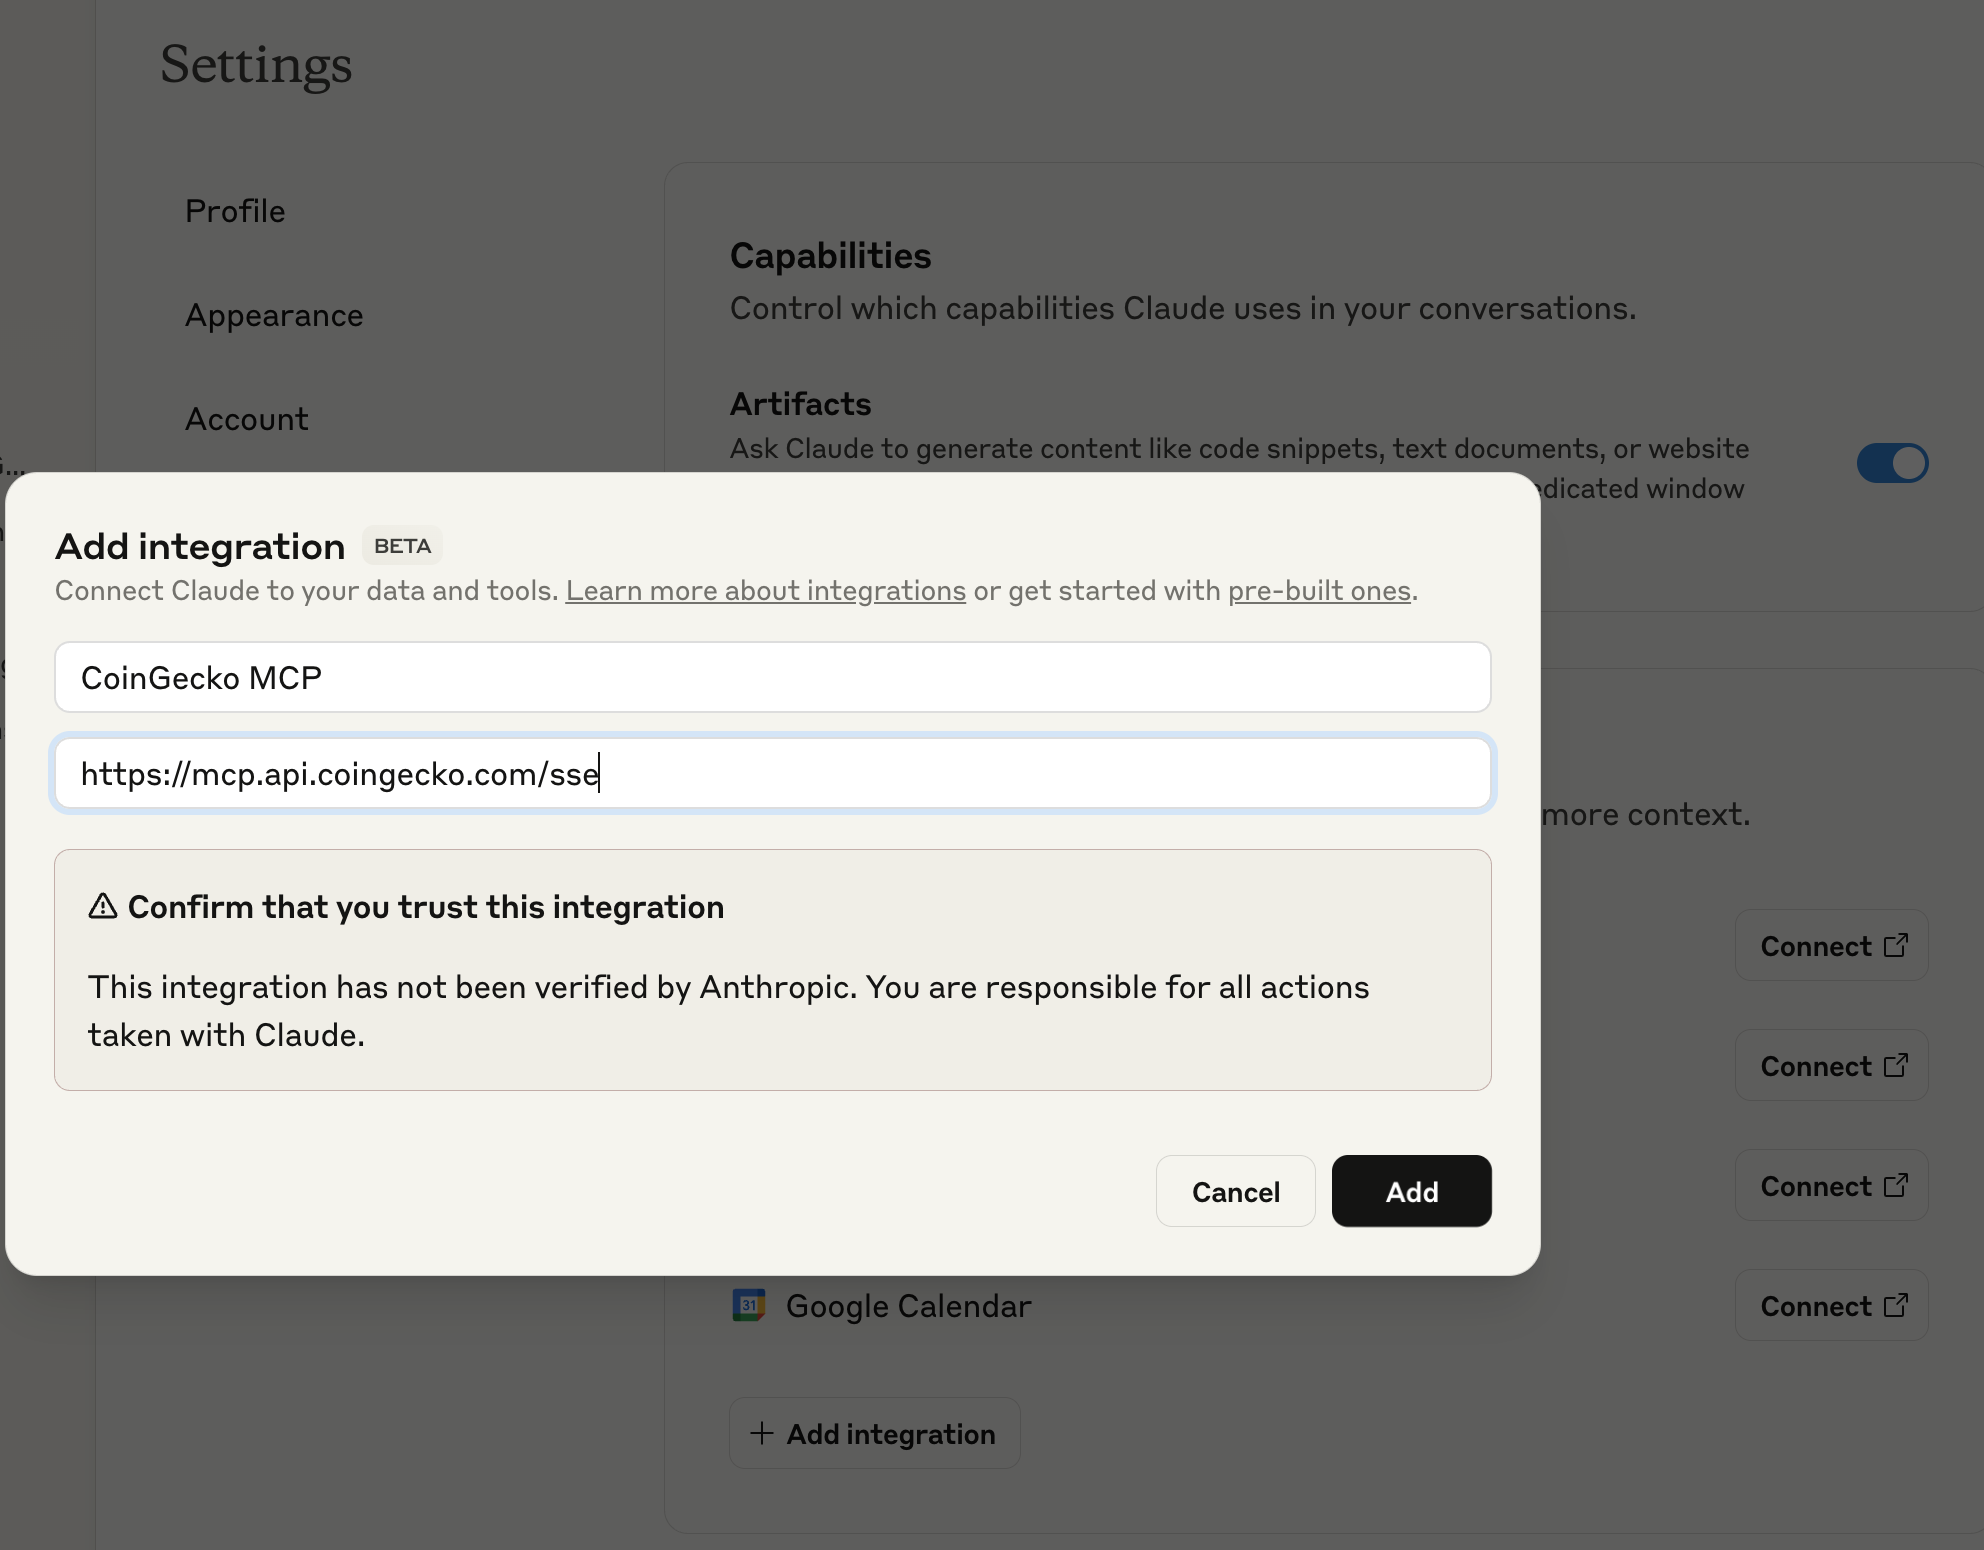Click the CoinGecko MCP name field
Viewport: 1984px width, 1550px height.
(773, 677)
